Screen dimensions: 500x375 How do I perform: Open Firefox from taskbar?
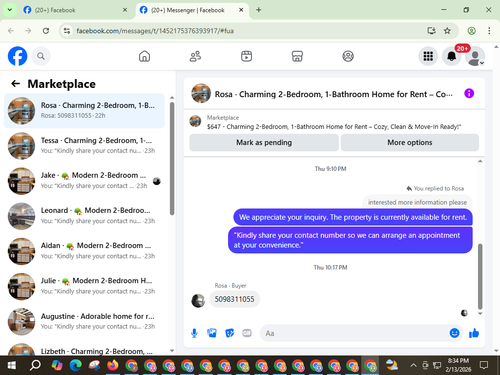point(113,366)
